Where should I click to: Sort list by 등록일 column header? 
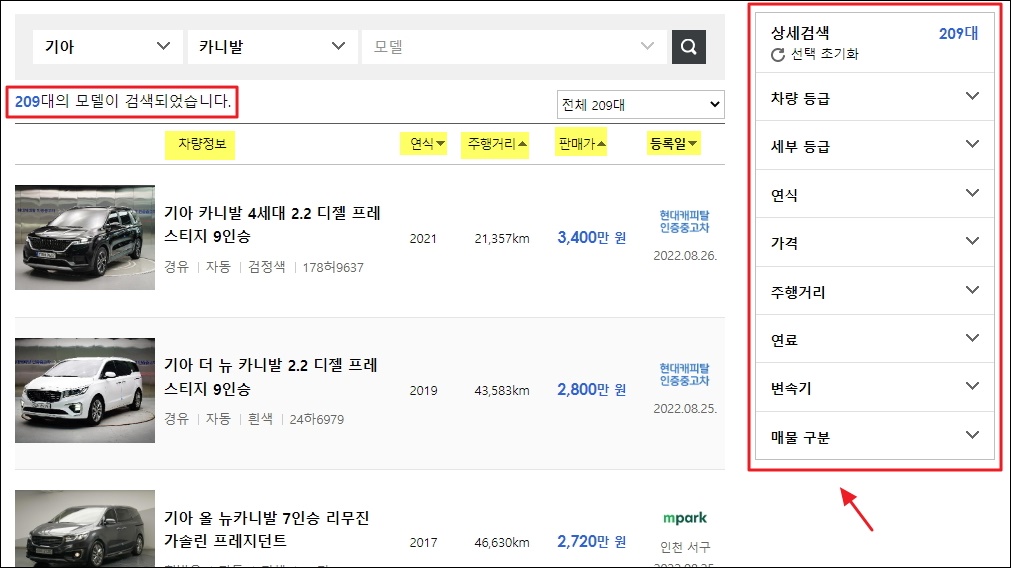click(x=673, y=144)
